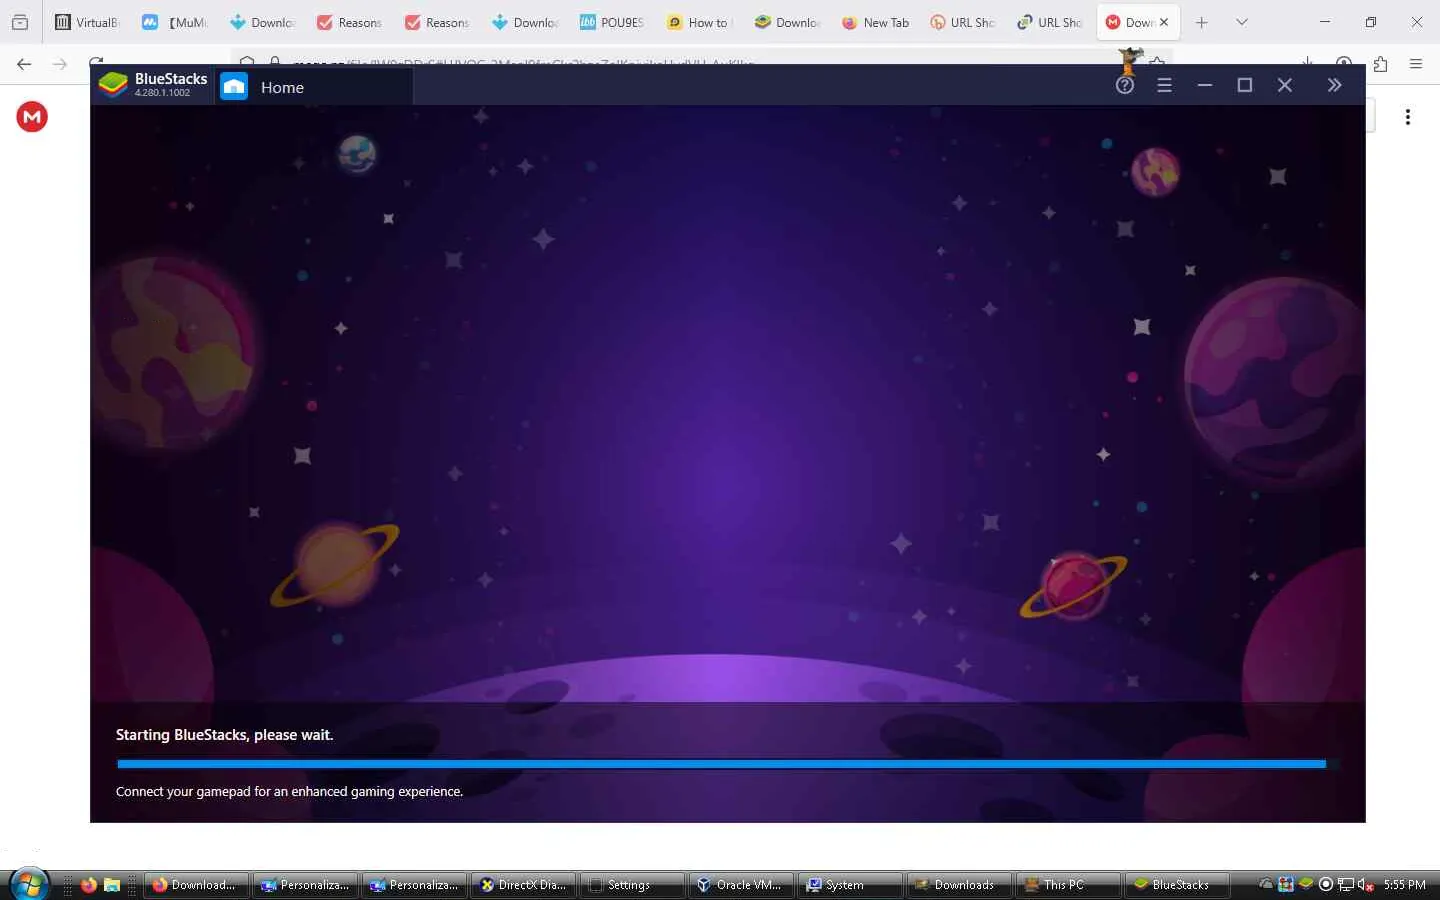
Task: Switch to DirectX Diagnostic taskbar button
Action: click(x=525, y=885)
